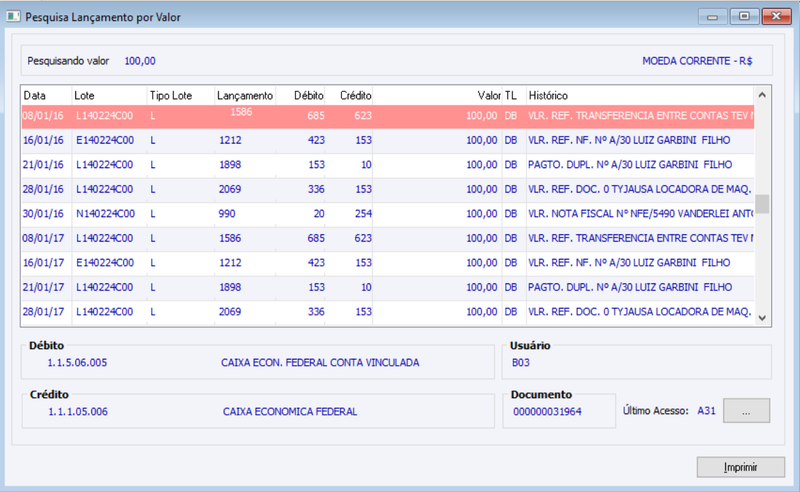800x492 pixels.
Task: Select the row dated 16/01/17
Action: (387, 263)
